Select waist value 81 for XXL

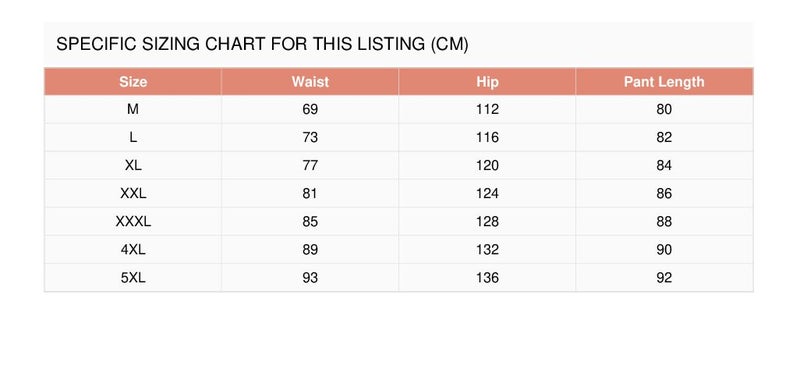pos(310,193)
